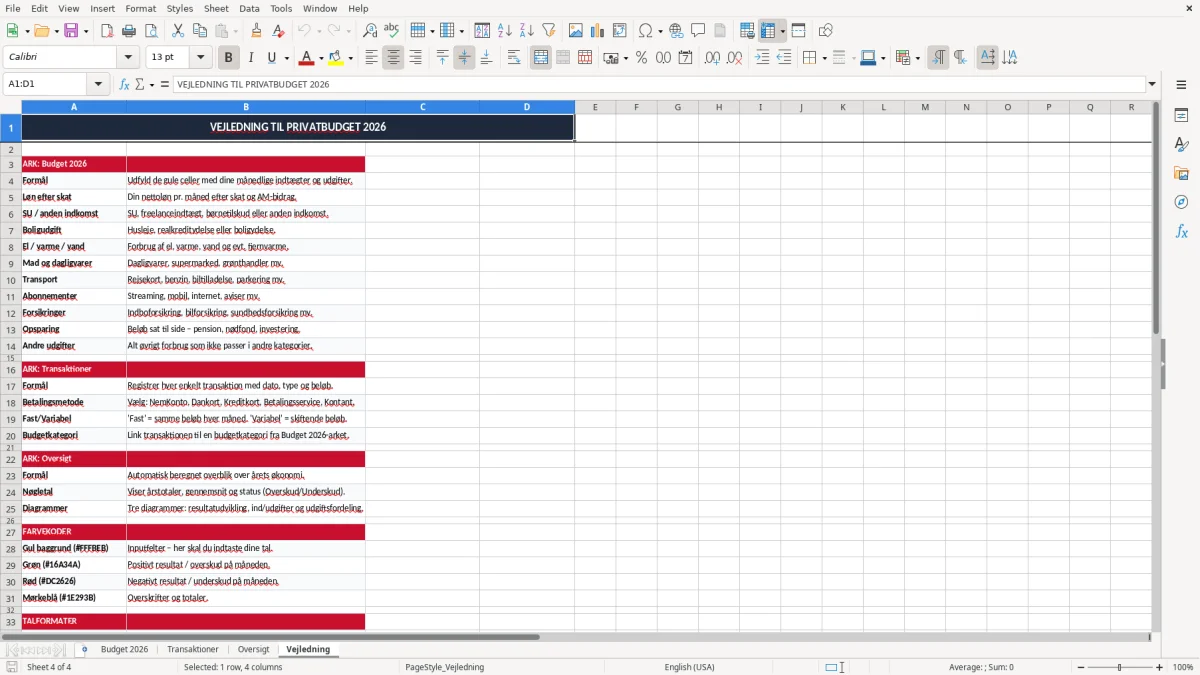Viewport: 1200px width, 675px height.
Task: Select column header F
Action: point(636,107)
